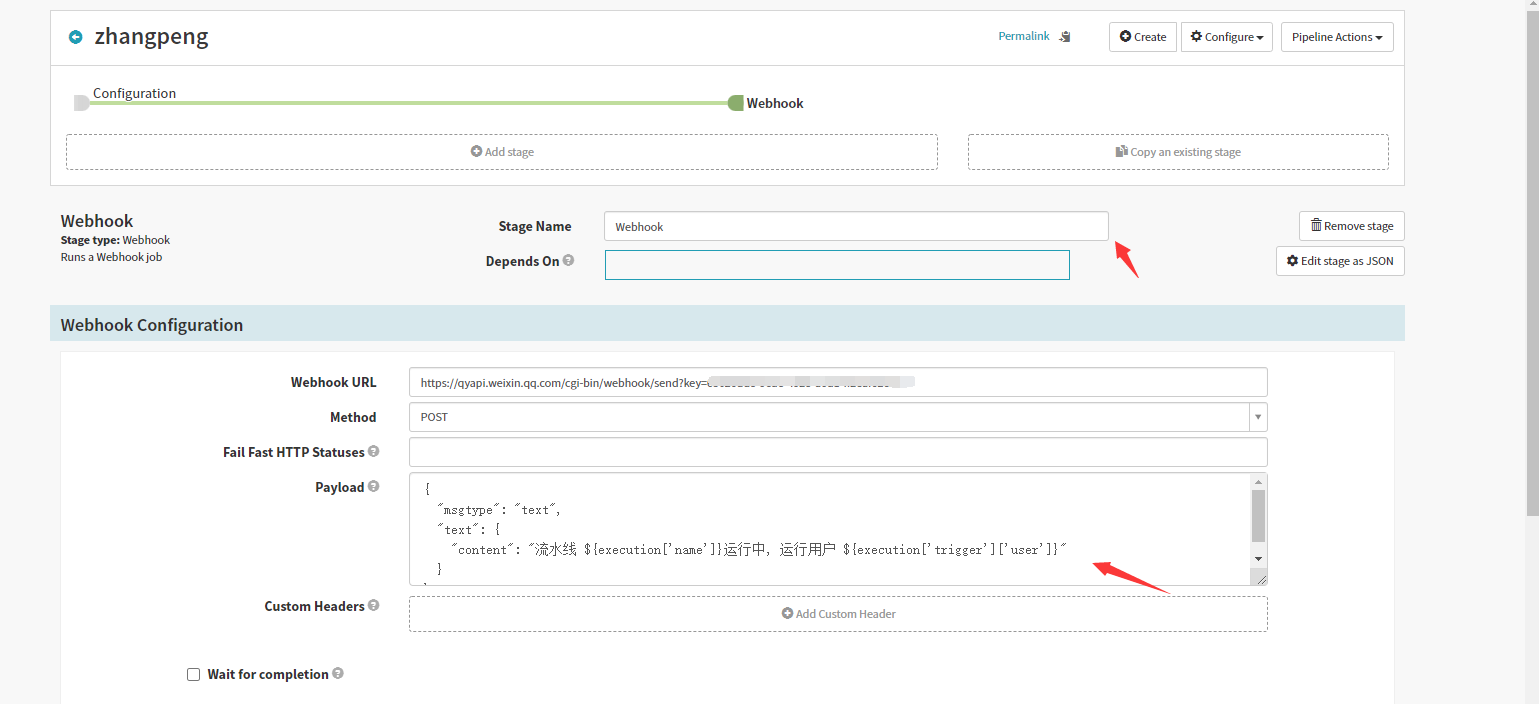This screenshot has height=704, width=1539.
Task: Click the help icon next to Depends On
Action: (568, 260)
